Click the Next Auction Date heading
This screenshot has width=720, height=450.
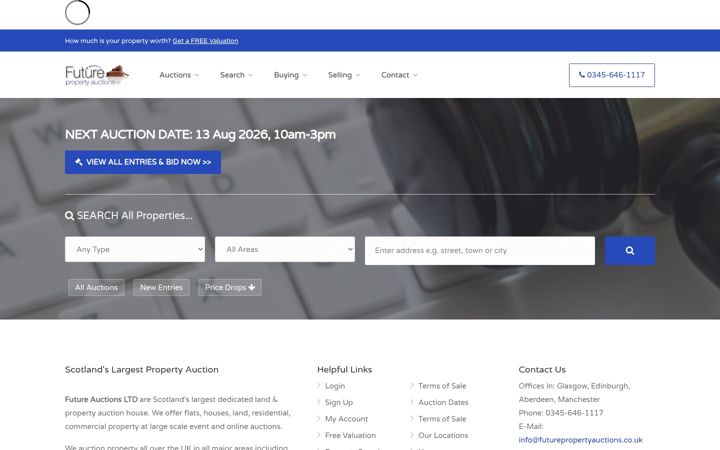[200, 135]
